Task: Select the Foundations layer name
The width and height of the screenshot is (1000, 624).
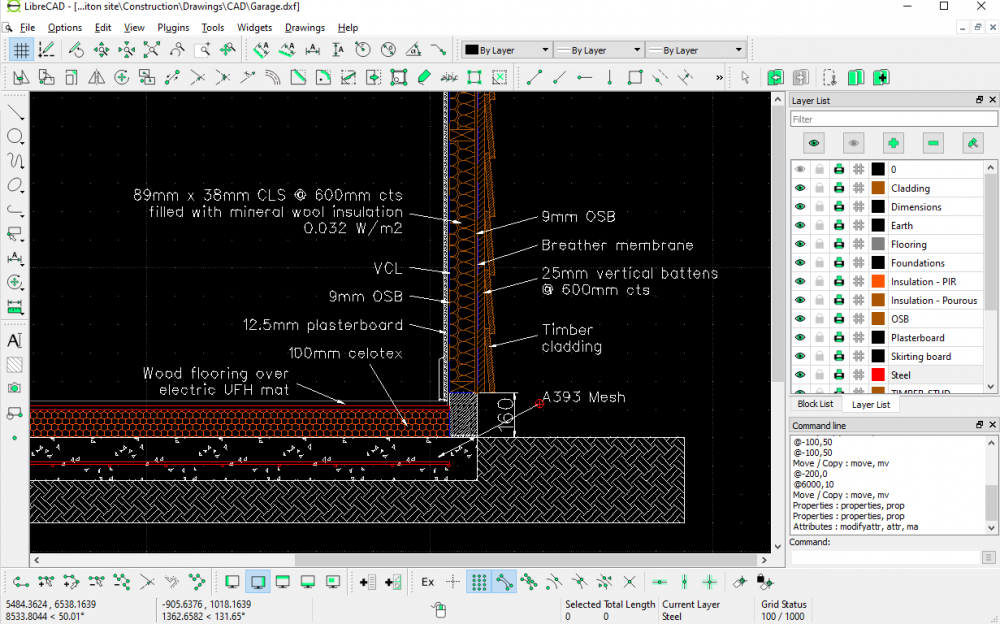Action: coord(918,263)
